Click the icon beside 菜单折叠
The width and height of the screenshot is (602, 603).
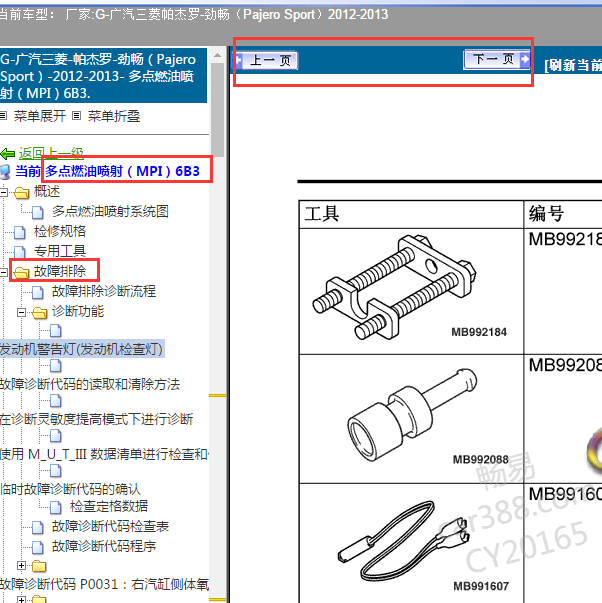pyautogui.click(x=77, y=115)
